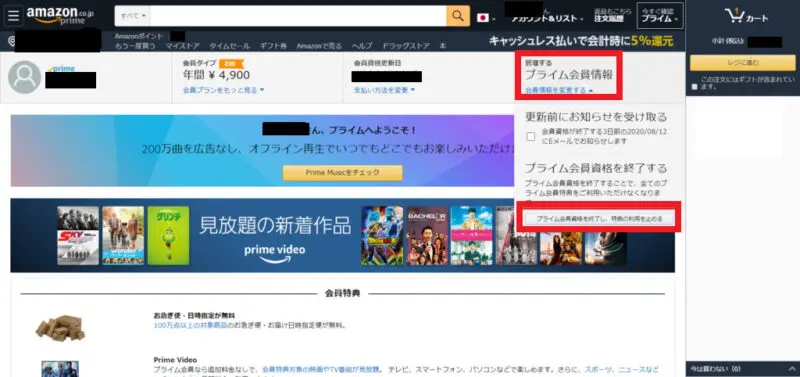
Task: Open Amazonで売る nav item
Action: [319, 46]
